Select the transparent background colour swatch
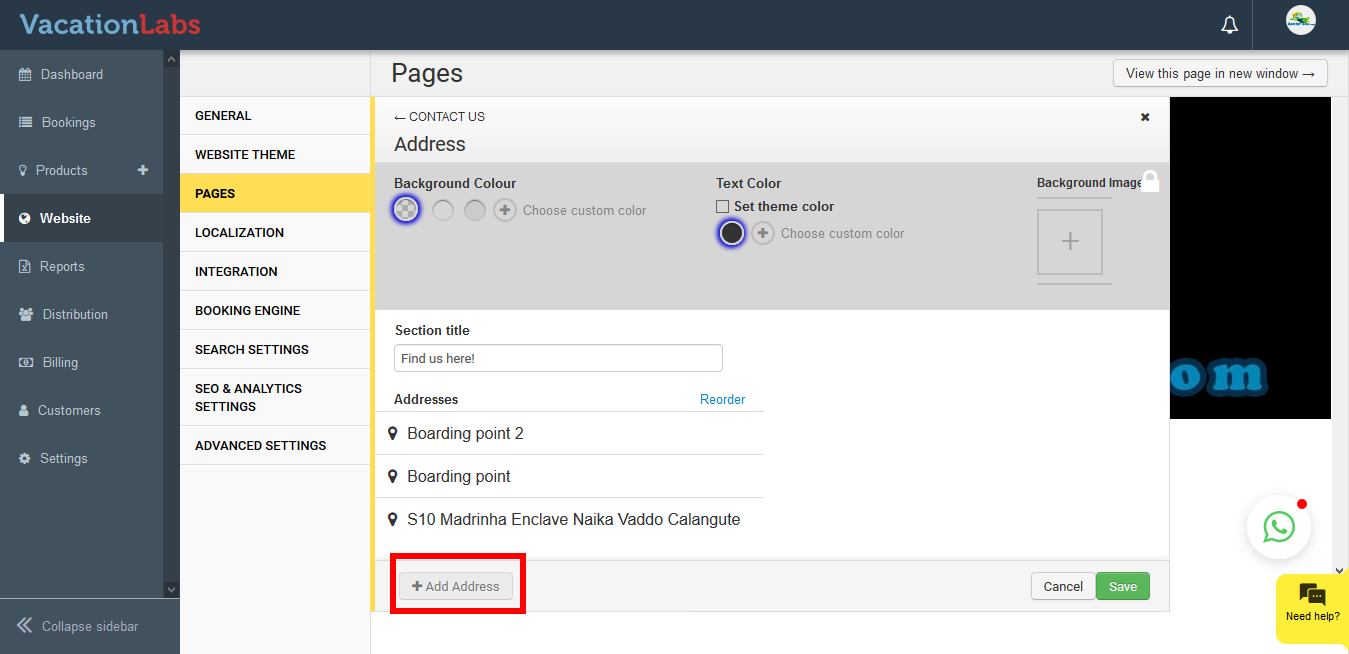The width and height of the screenshot is (1349, 654). [x=406, y=210]
